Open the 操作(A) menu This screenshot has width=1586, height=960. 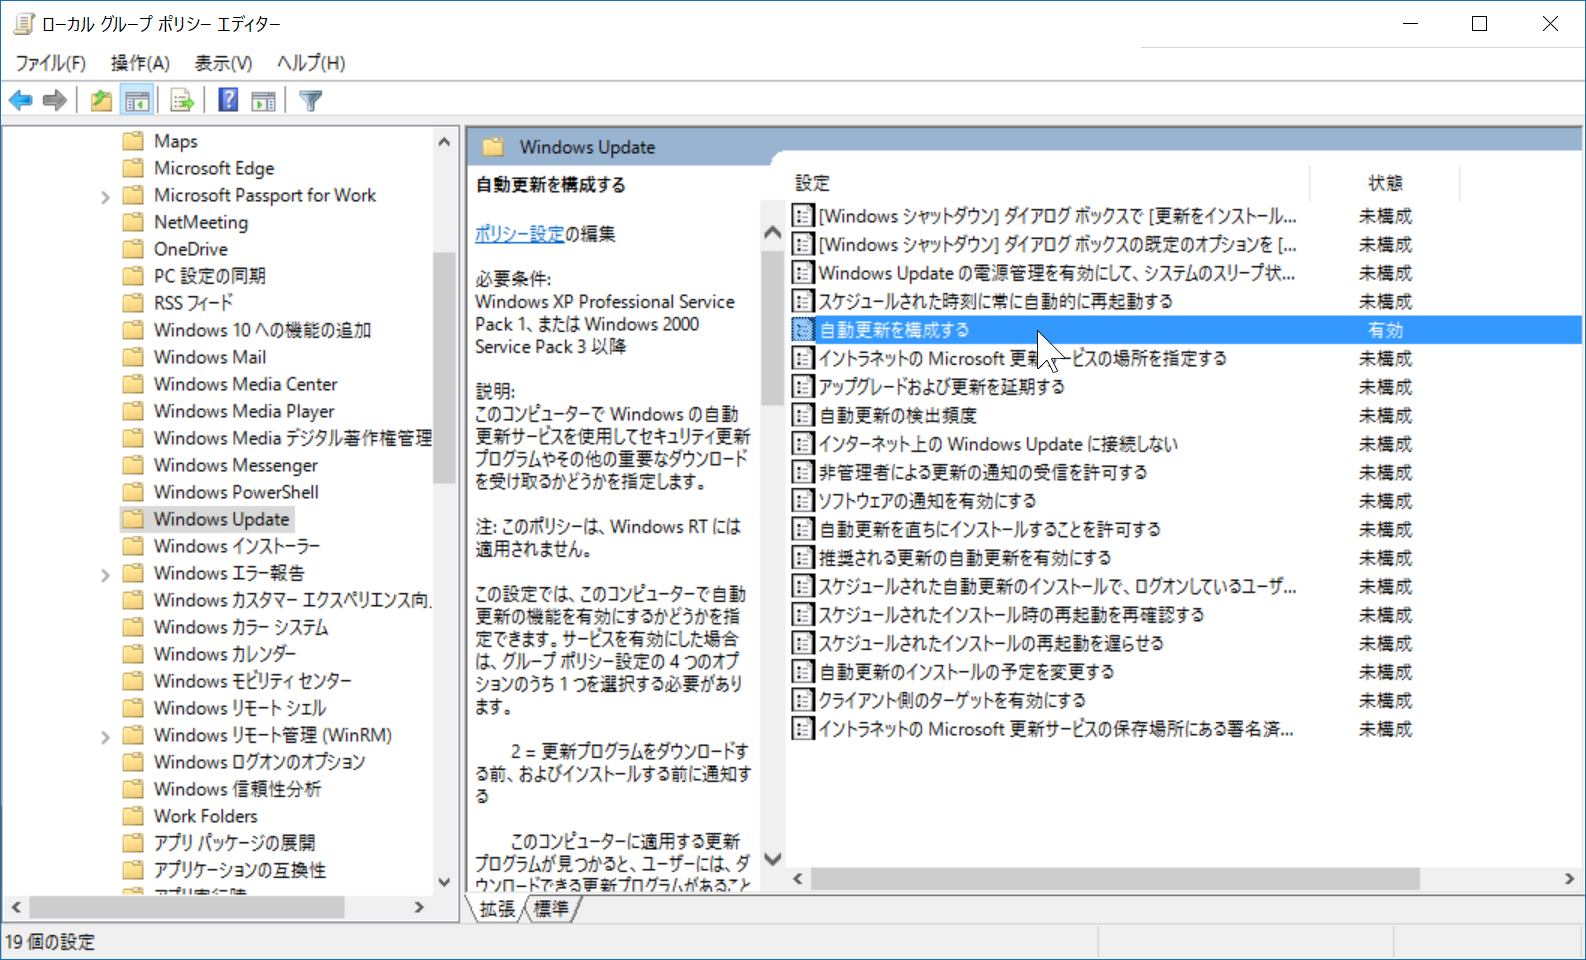(140, 63)
